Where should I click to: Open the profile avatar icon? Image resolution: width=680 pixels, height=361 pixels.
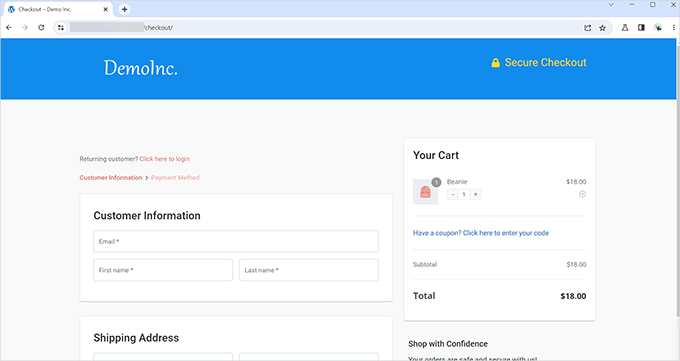[658, 28]
